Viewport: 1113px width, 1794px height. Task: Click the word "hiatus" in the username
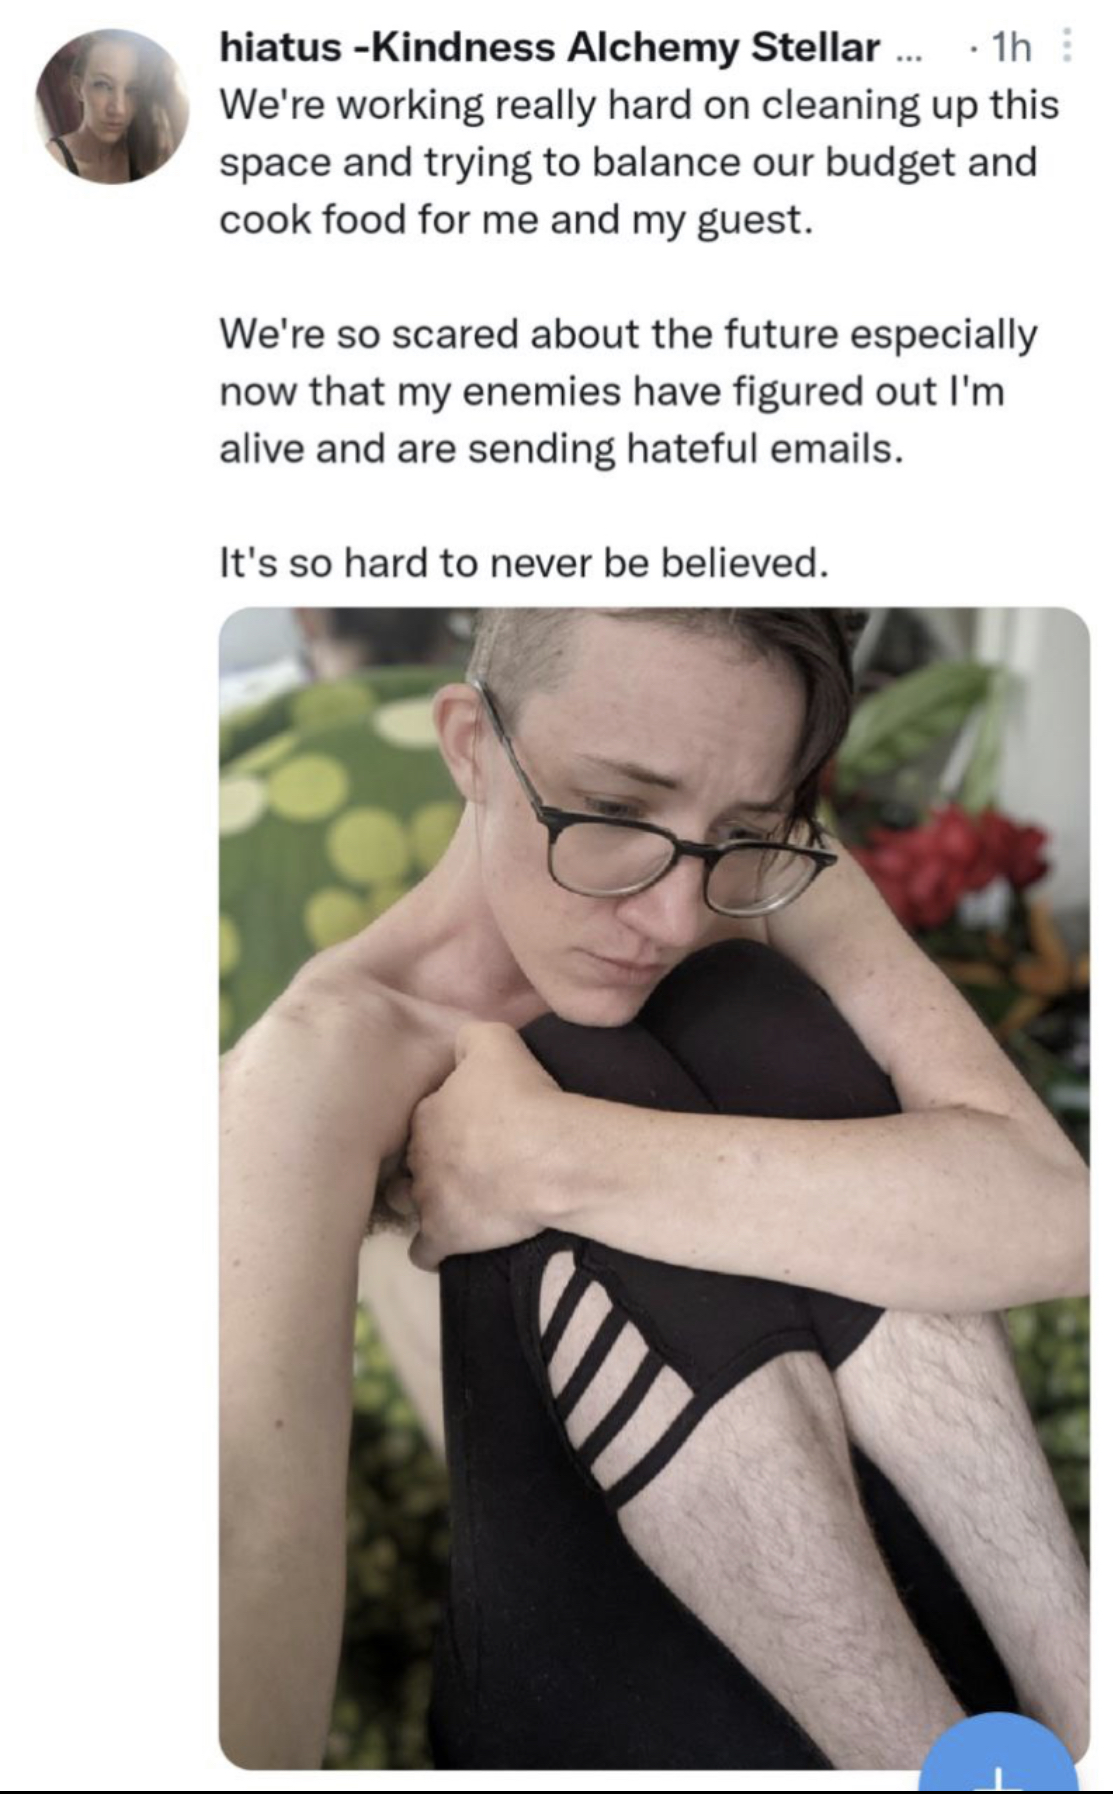click(x=281, y=47)
